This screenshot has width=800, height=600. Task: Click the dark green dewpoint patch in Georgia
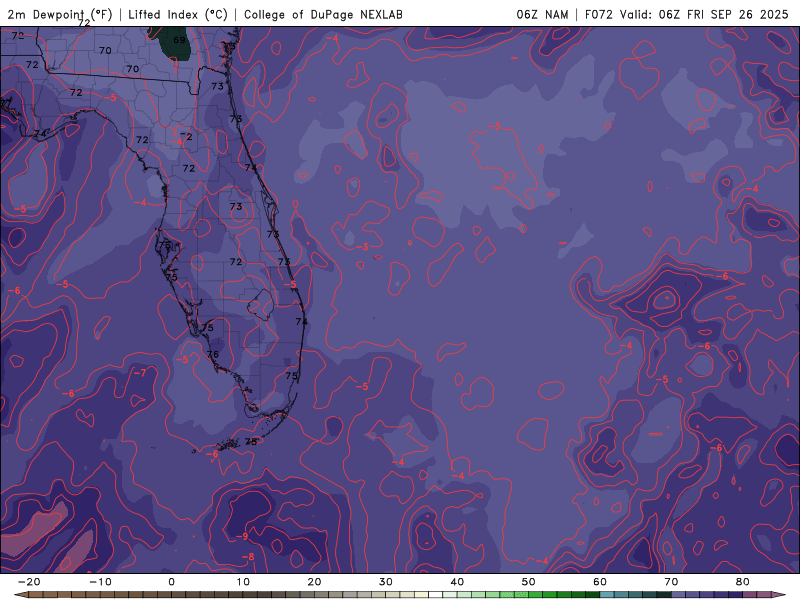tap(172, 43)
